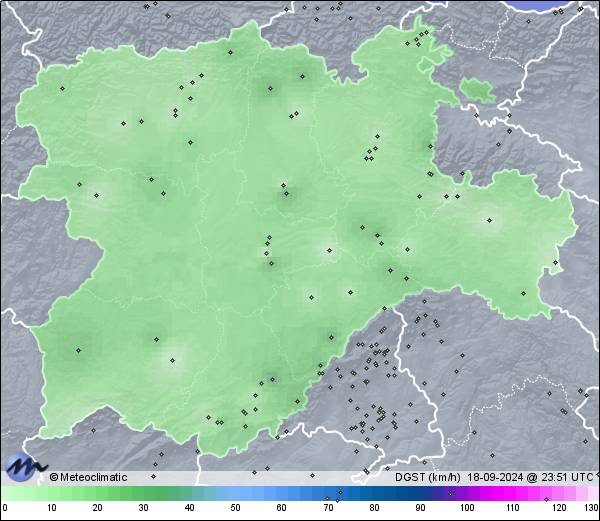Screen dimensions: 600x521
Task: Select the DGST (km/h) variable label
Action: pos(427,477)
